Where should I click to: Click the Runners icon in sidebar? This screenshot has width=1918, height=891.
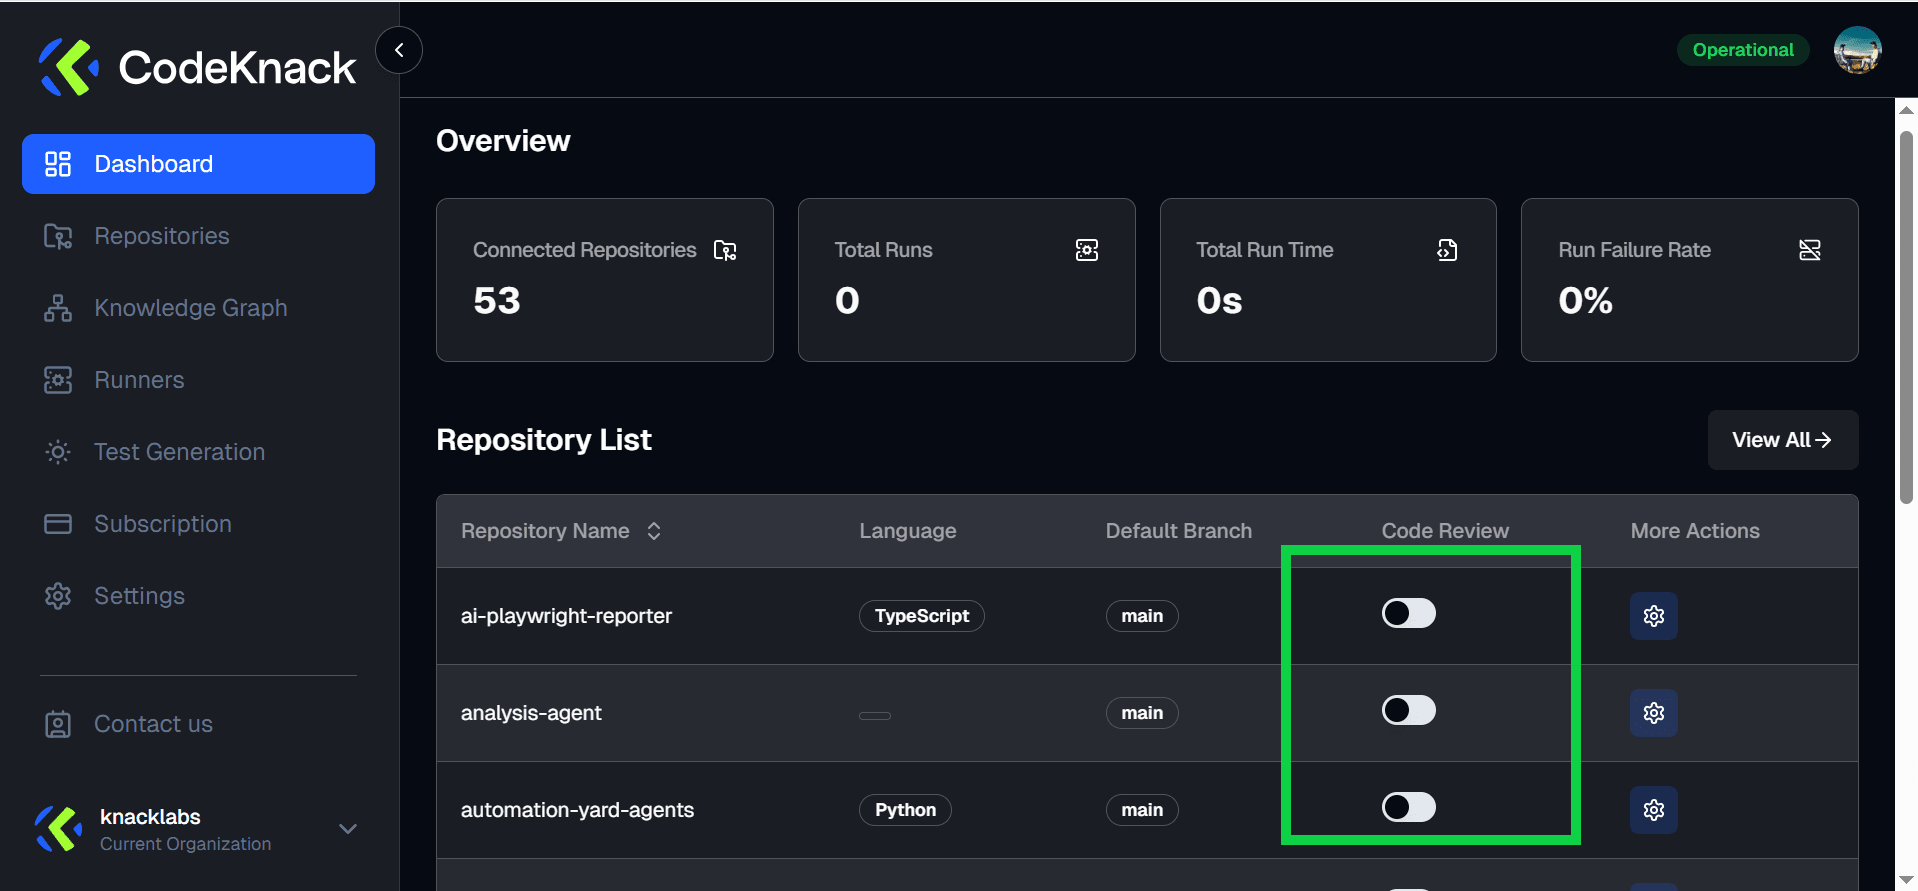(x=58, y=380)
